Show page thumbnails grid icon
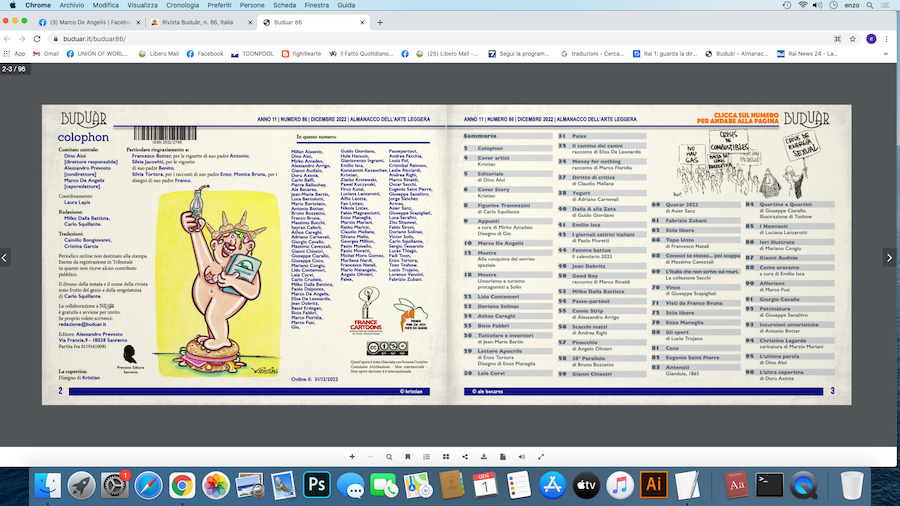The width and height of the screenshot is (900, 506). (x=446, y=457)
